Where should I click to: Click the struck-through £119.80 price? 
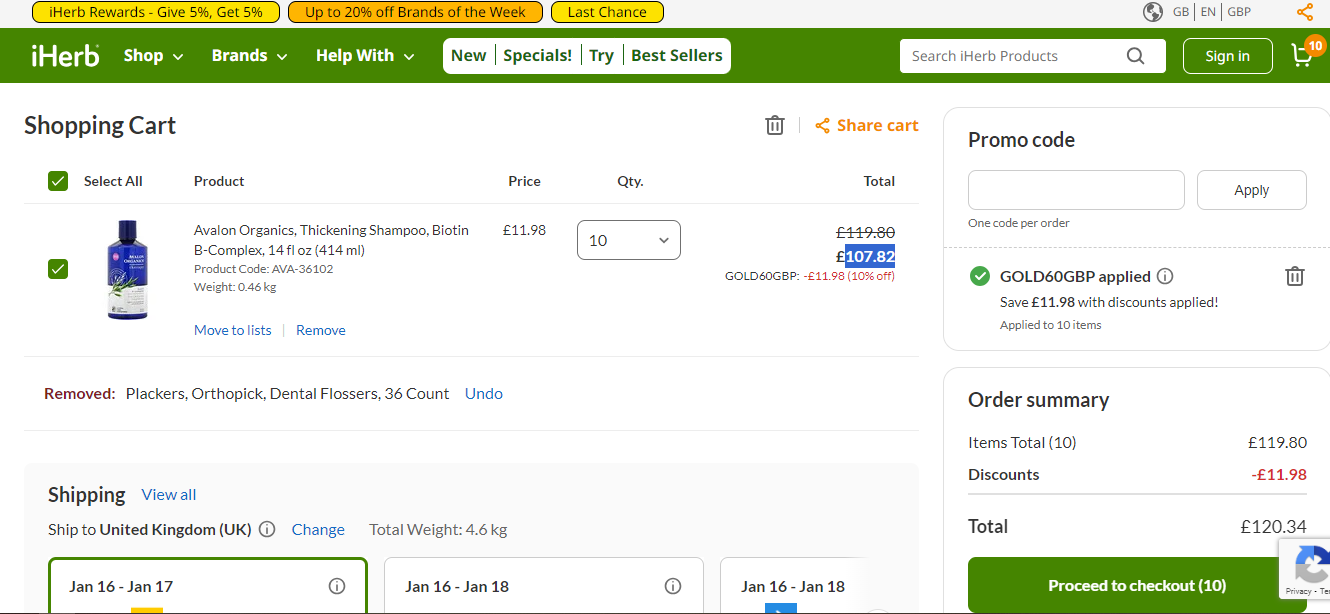point(865,232)
